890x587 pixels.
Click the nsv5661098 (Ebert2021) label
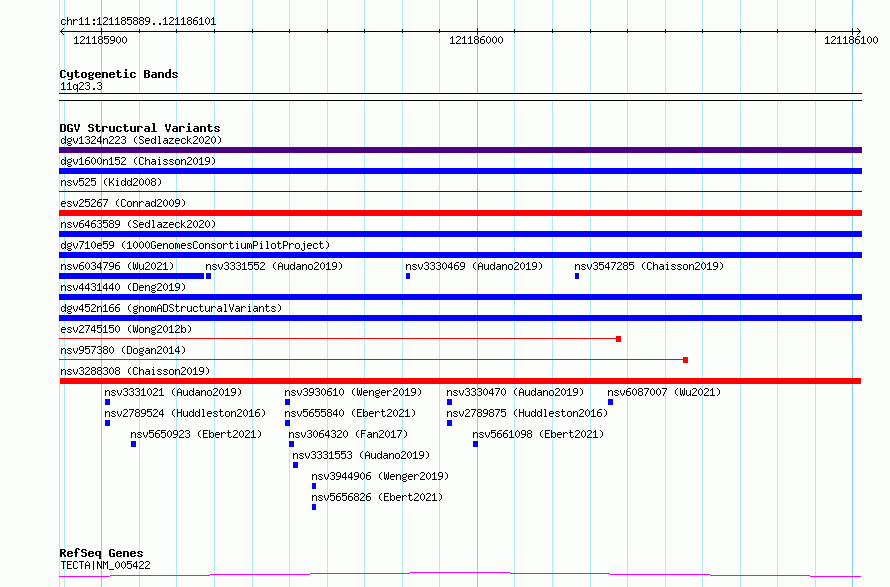pyautogui.click(x=538, y=434)
